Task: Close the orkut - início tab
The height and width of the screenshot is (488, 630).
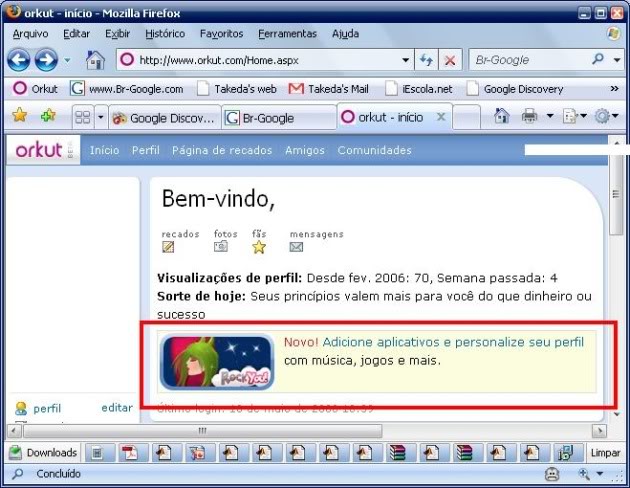Action: [x=441, y=117]
